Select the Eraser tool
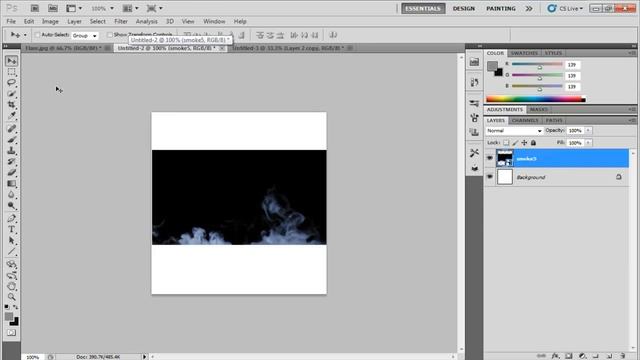This screenshot has width=640, height=360. tap(11, 173)
